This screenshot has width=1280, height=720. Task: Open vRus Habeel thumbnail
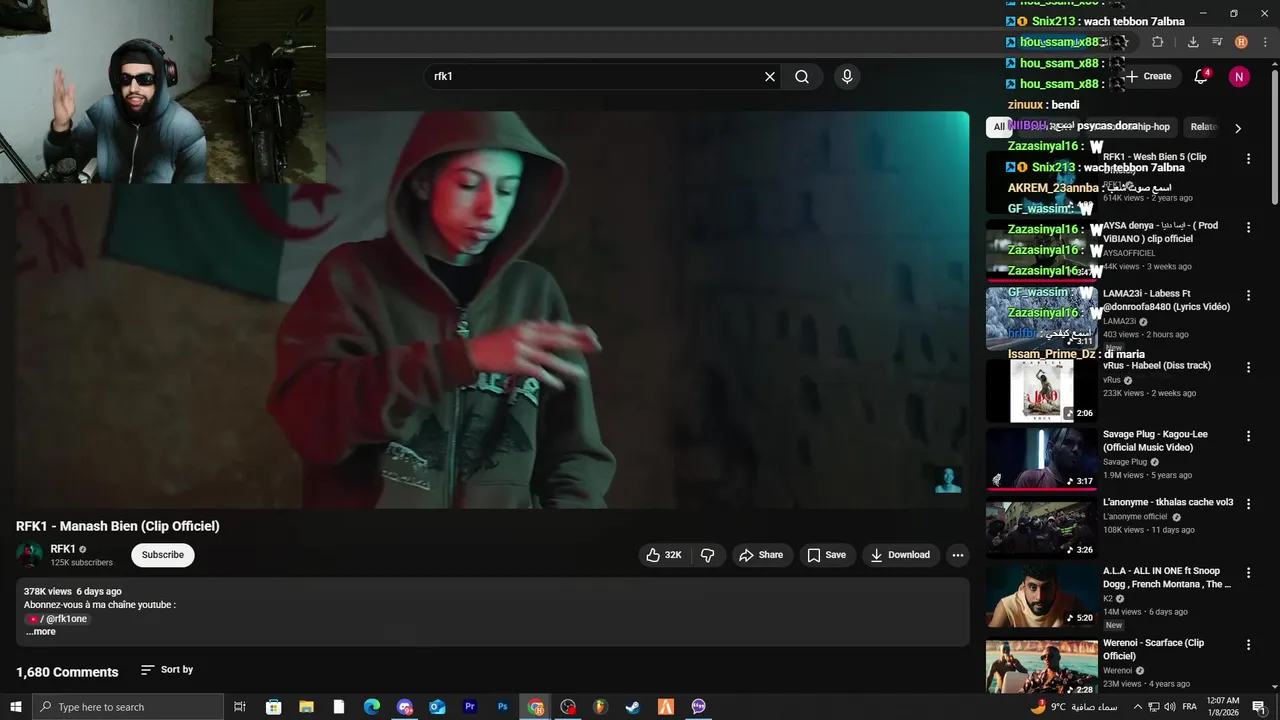tap(1041, 390)
